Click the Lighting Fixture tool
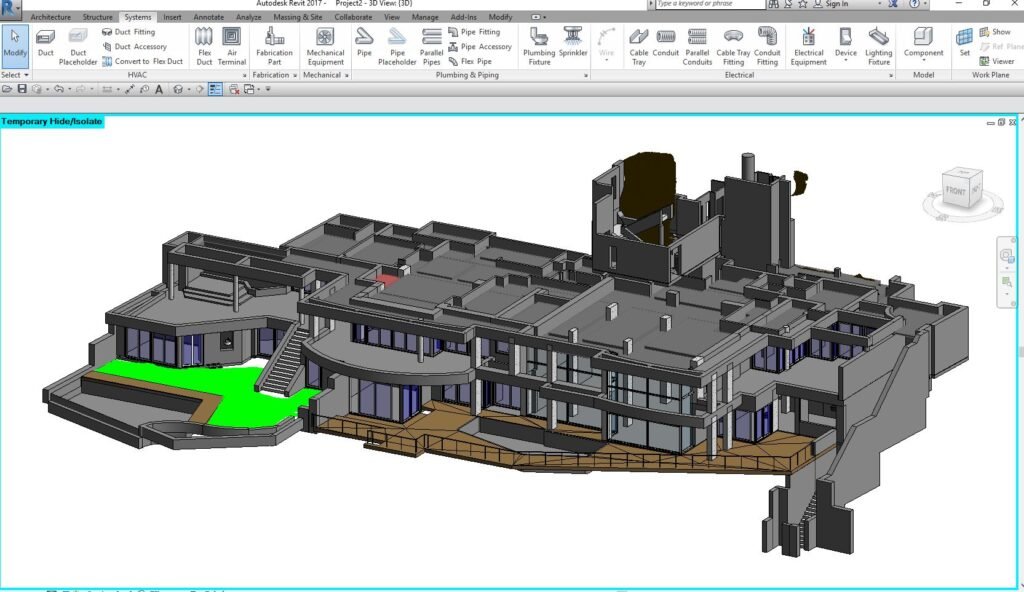This screenshot has width=1024, height=592. pos(879,44)
